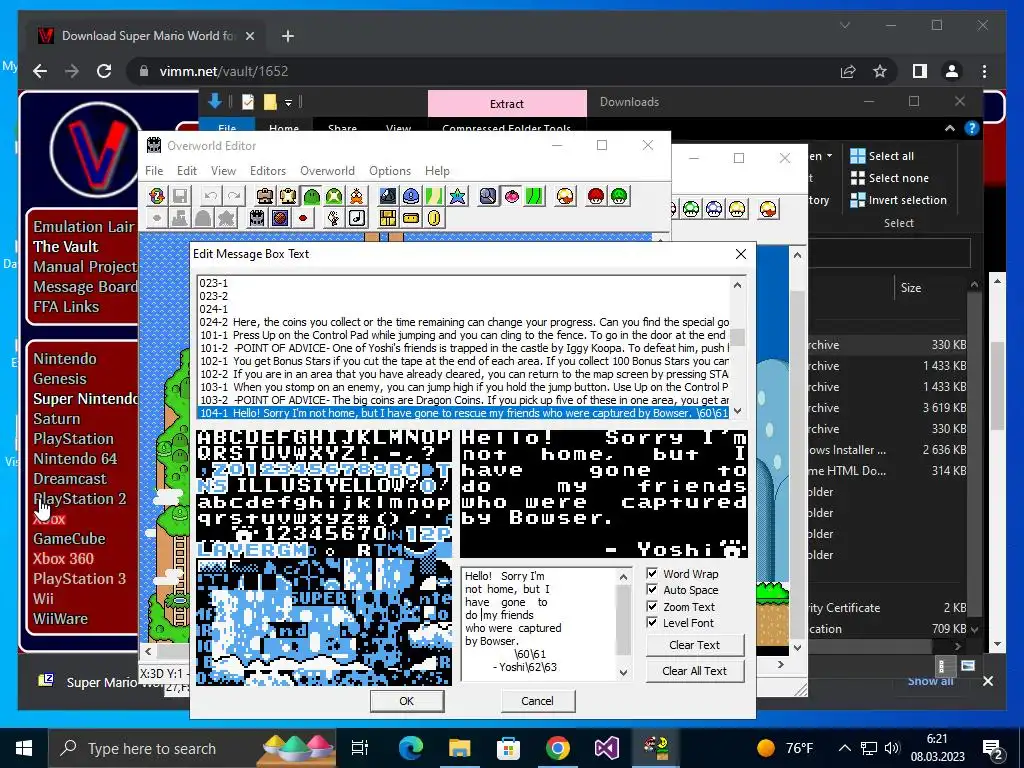Image resolution: width=1024 pixels, height=768 pixels.
Task: Click the undo arrow in Overworld Editor toolbar
Action: click(x=210, y=196)
